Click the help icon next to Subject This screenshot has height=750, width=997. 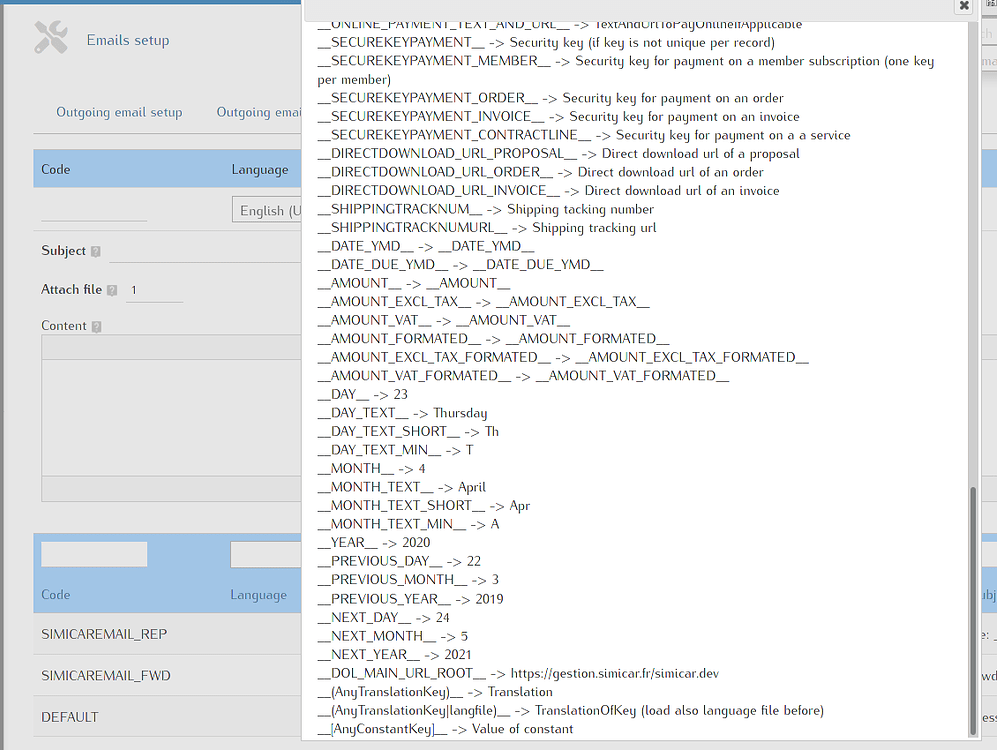(x=95, y=251)
